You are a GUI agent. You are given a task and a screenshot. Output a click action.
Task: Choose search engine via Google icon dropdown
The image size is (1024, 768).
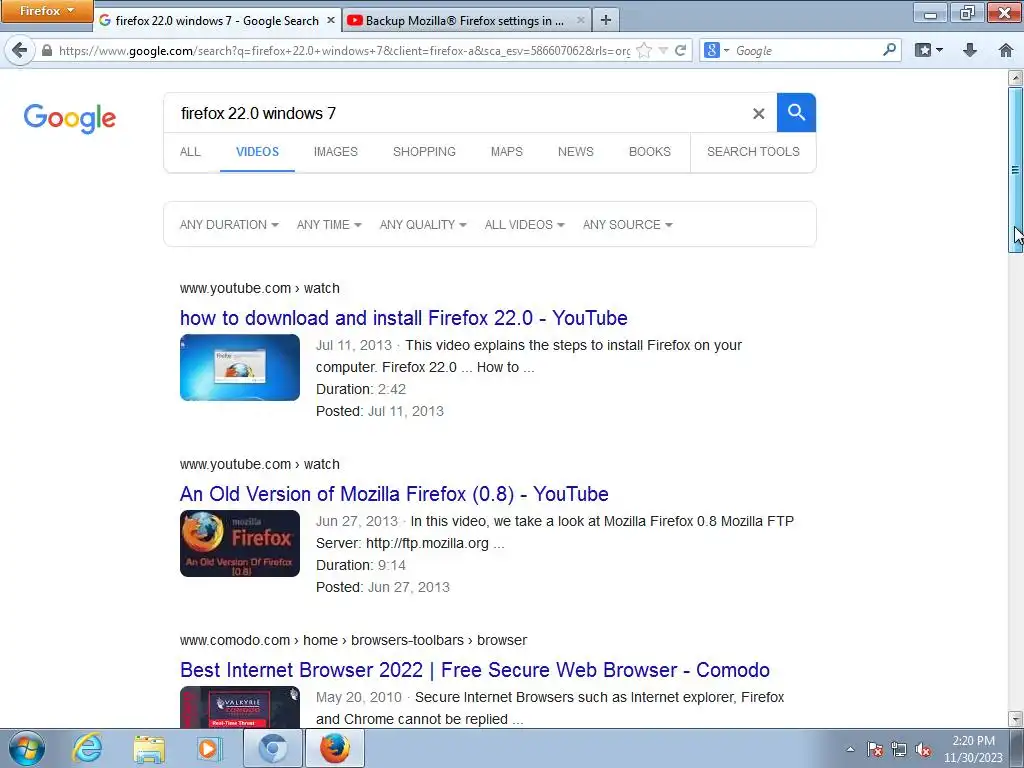716,50
